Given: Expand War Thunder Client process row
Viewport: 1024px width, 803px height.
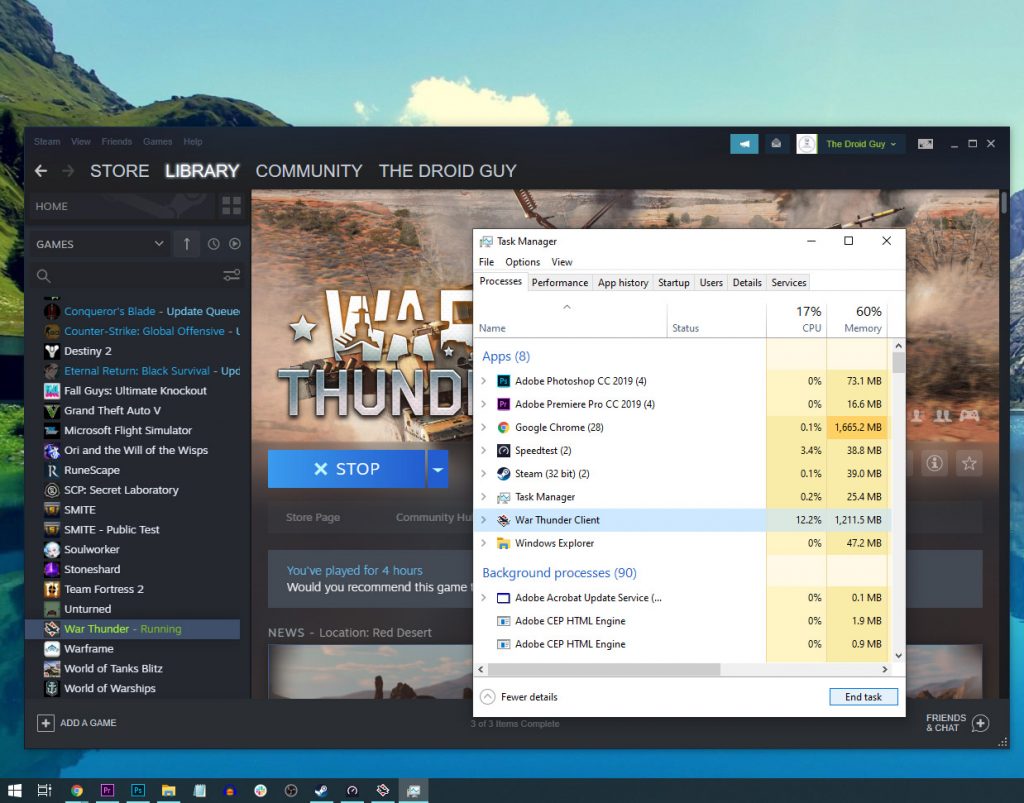Looking at the screenshot, I should point(484,520).
